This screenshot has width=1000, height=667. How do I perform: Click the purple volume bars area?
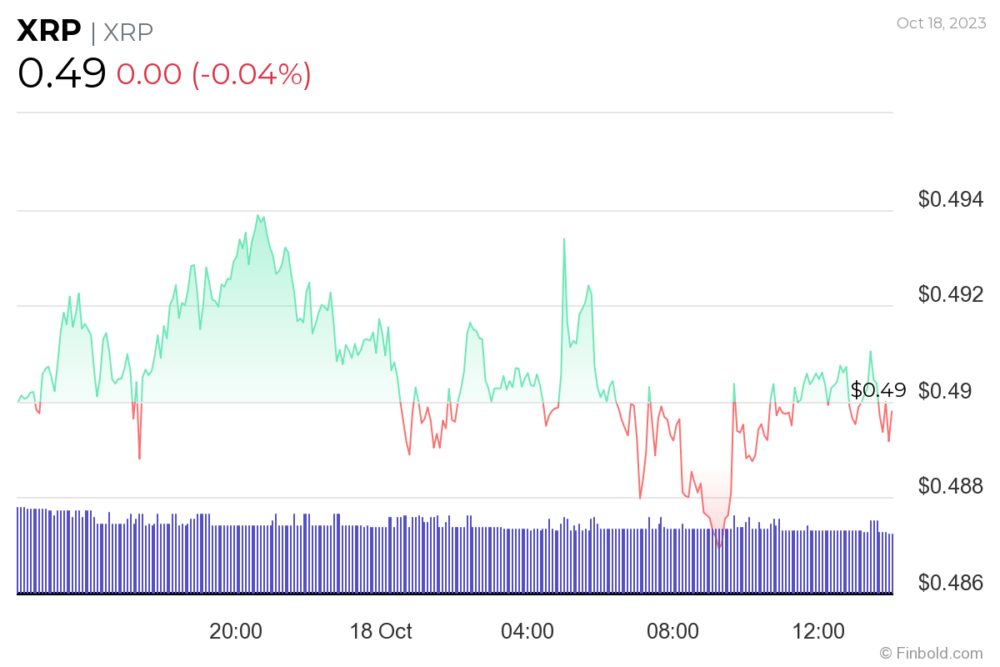pyautogui.click(x=455, y=552)
